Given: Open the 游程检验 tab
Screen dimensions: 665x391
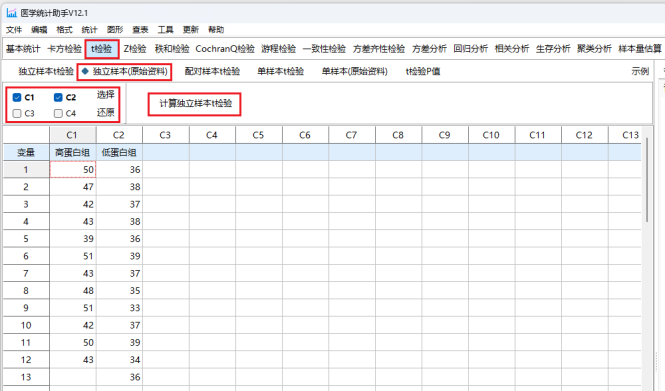Looking at the screenshot, I should point(278,49).
